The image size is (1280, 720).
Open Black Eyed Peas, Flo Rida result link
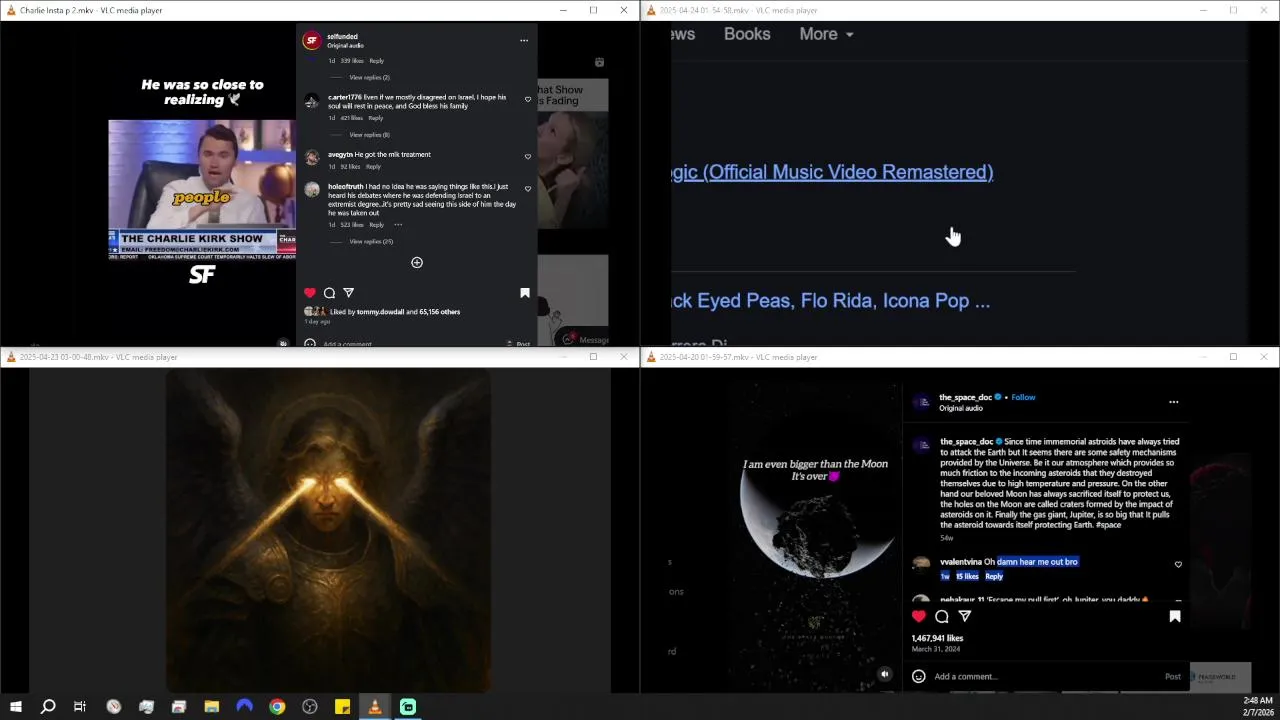click(831, 301)
